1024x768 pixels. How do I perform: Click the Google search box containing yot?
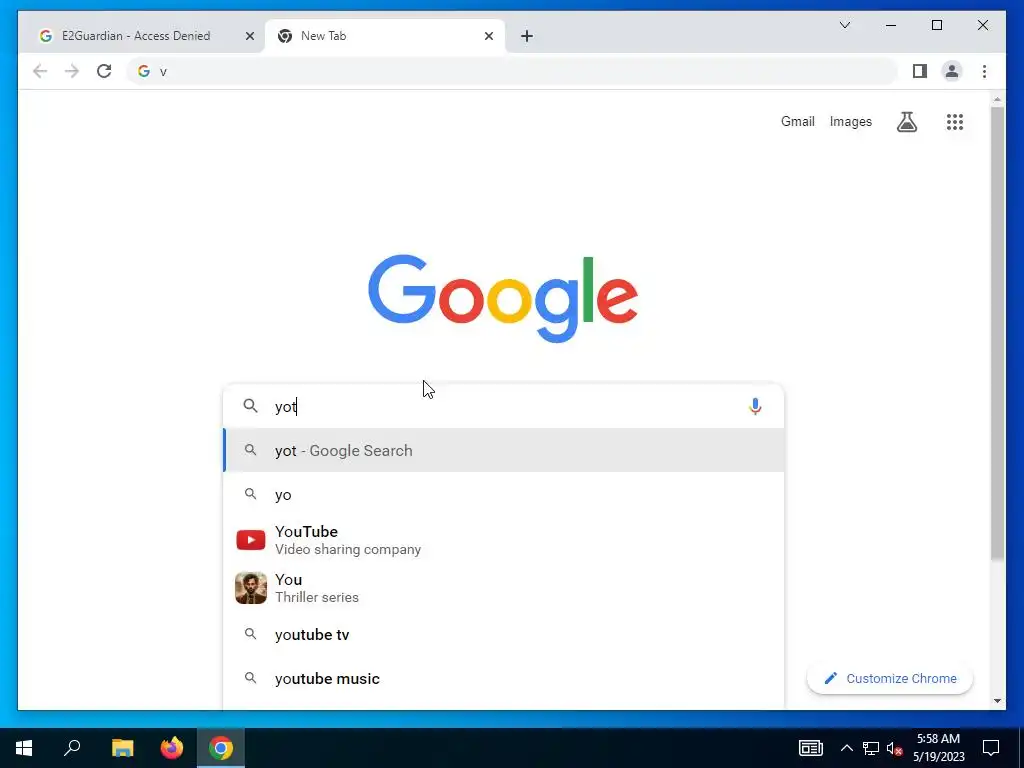pos(503,406)
